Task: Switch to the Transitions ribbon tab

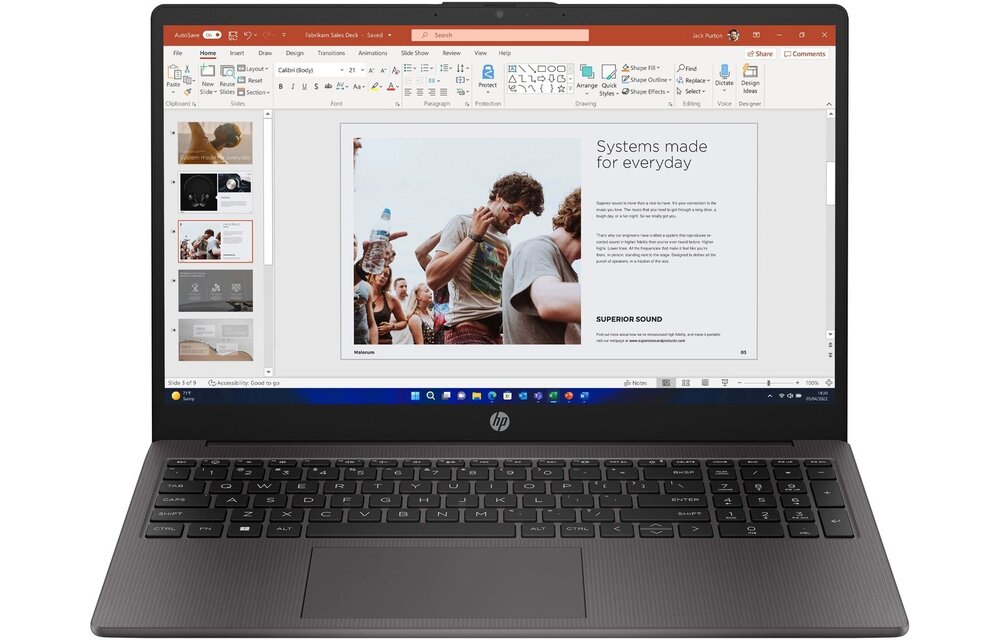Action: 331,53
